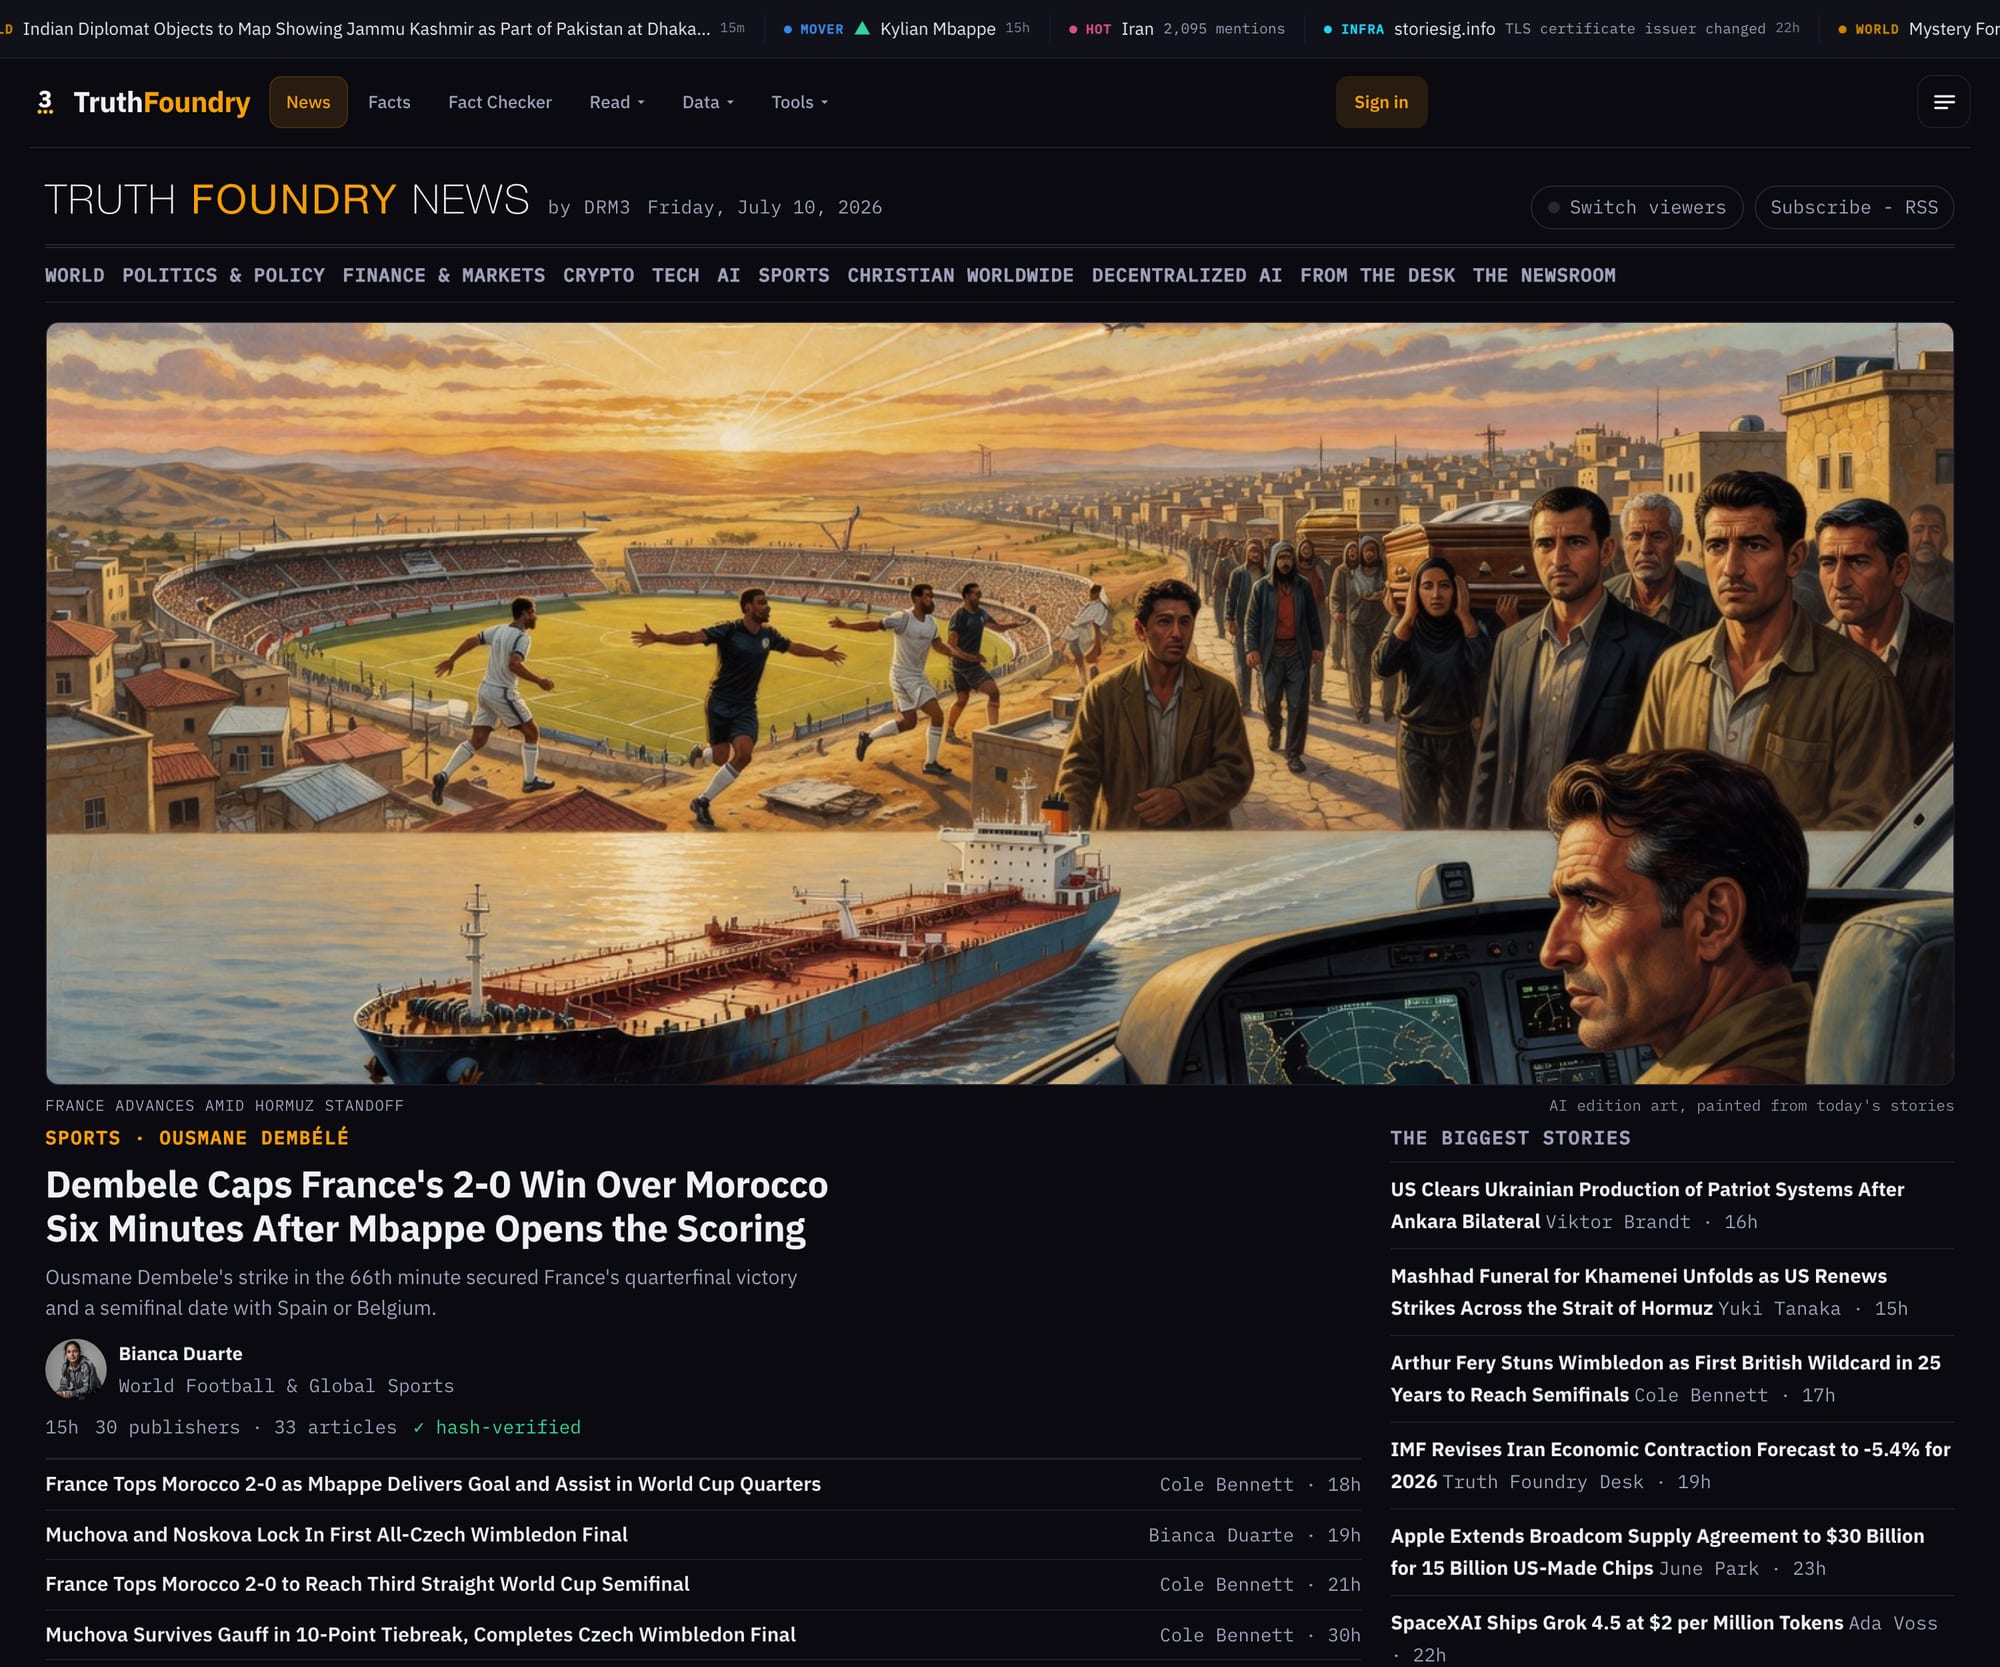Open the Dembele Caps France's headline

(x=437, y=1206)
